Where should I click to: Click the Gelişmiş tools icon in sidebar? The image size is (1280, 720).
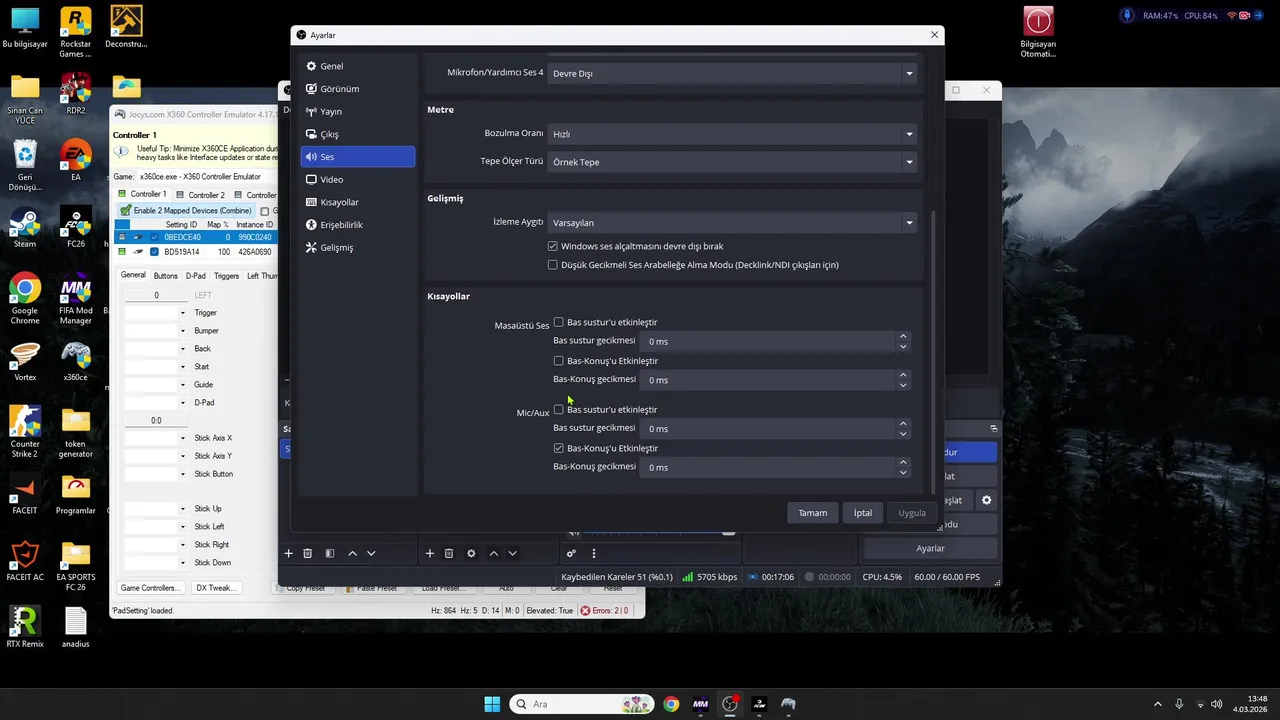(311, 247)
